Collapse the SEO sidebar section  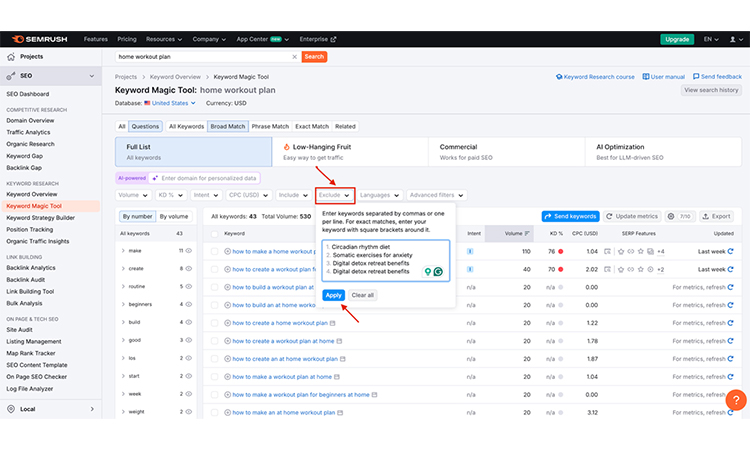91,76
